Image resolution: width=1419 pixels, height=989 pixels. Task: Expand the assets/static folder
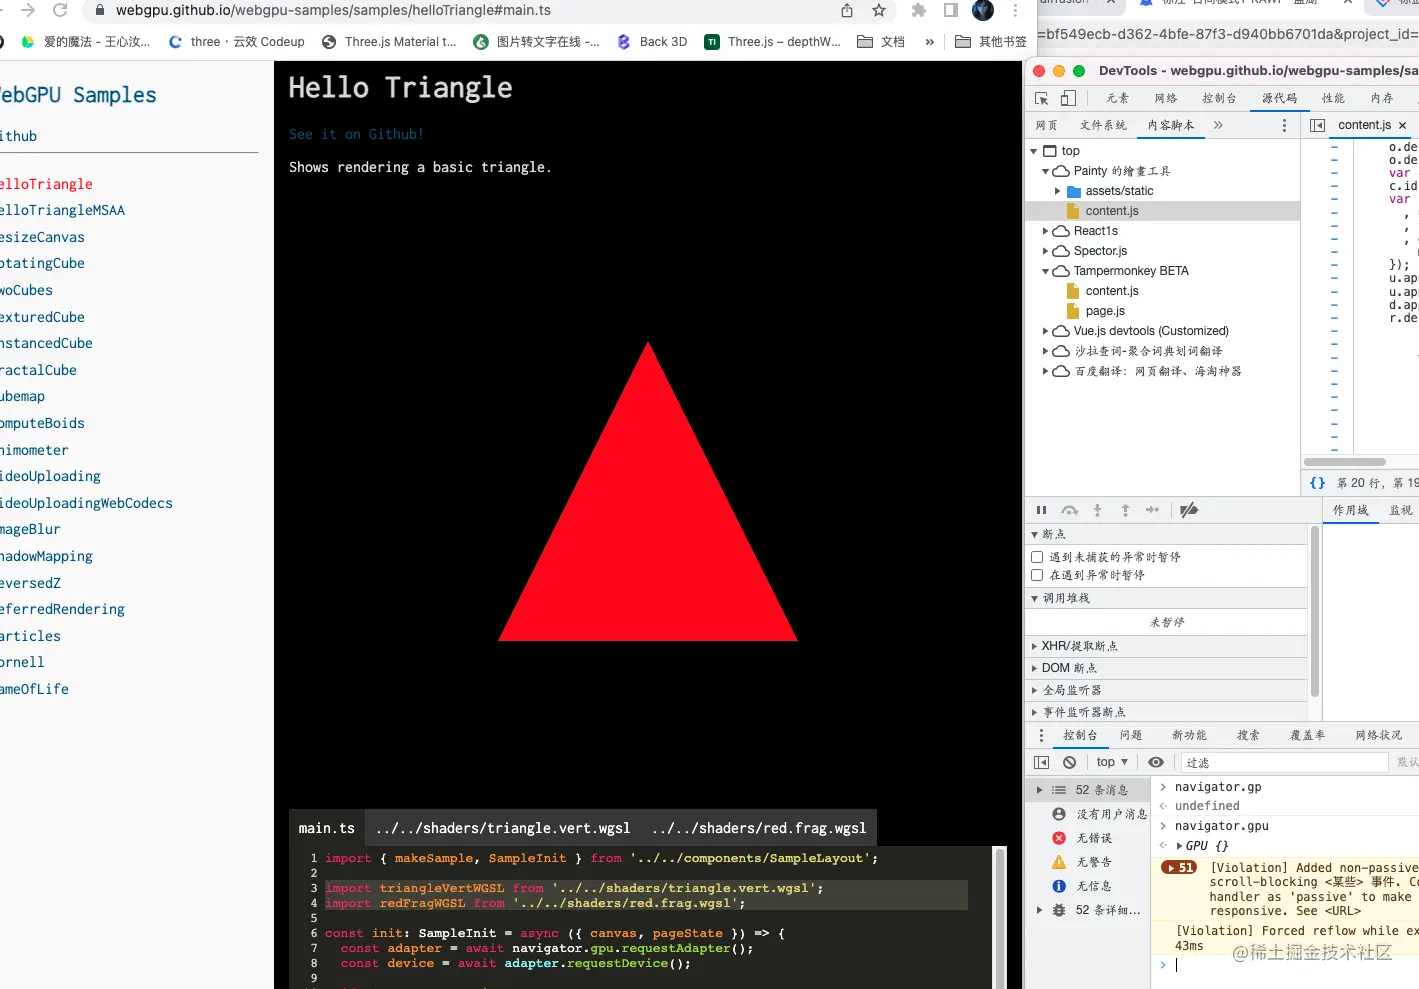[1058, 191]
